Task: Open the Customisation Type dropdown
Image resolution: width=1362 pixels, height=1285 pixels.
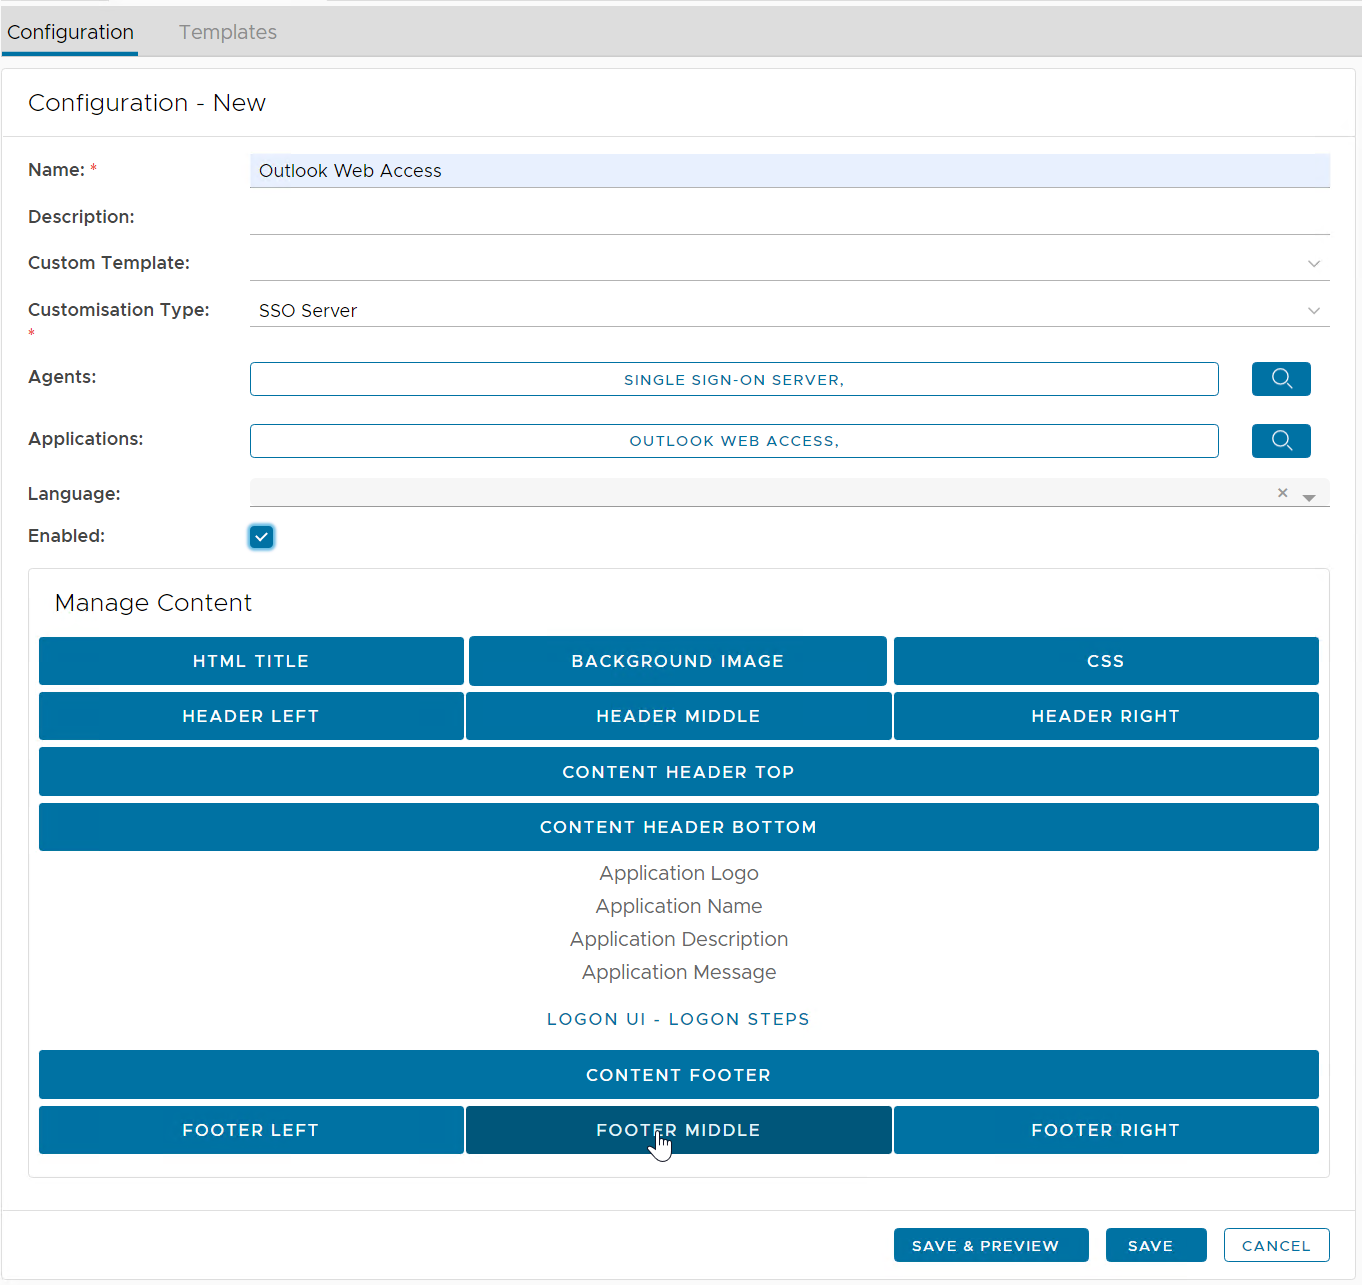Action: pyautogui.click(x=1313, y=311)
